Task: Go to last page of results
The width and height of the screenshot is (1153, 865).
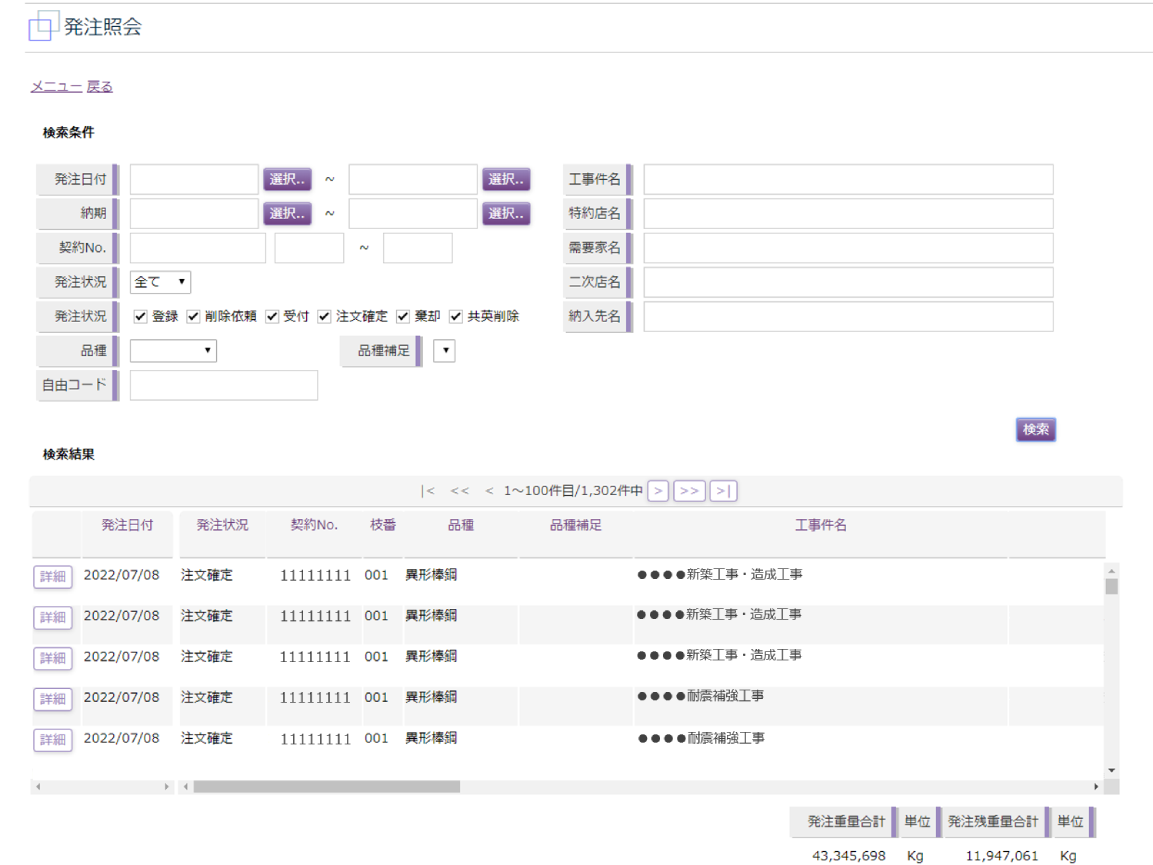Action: tap(724, 491)
